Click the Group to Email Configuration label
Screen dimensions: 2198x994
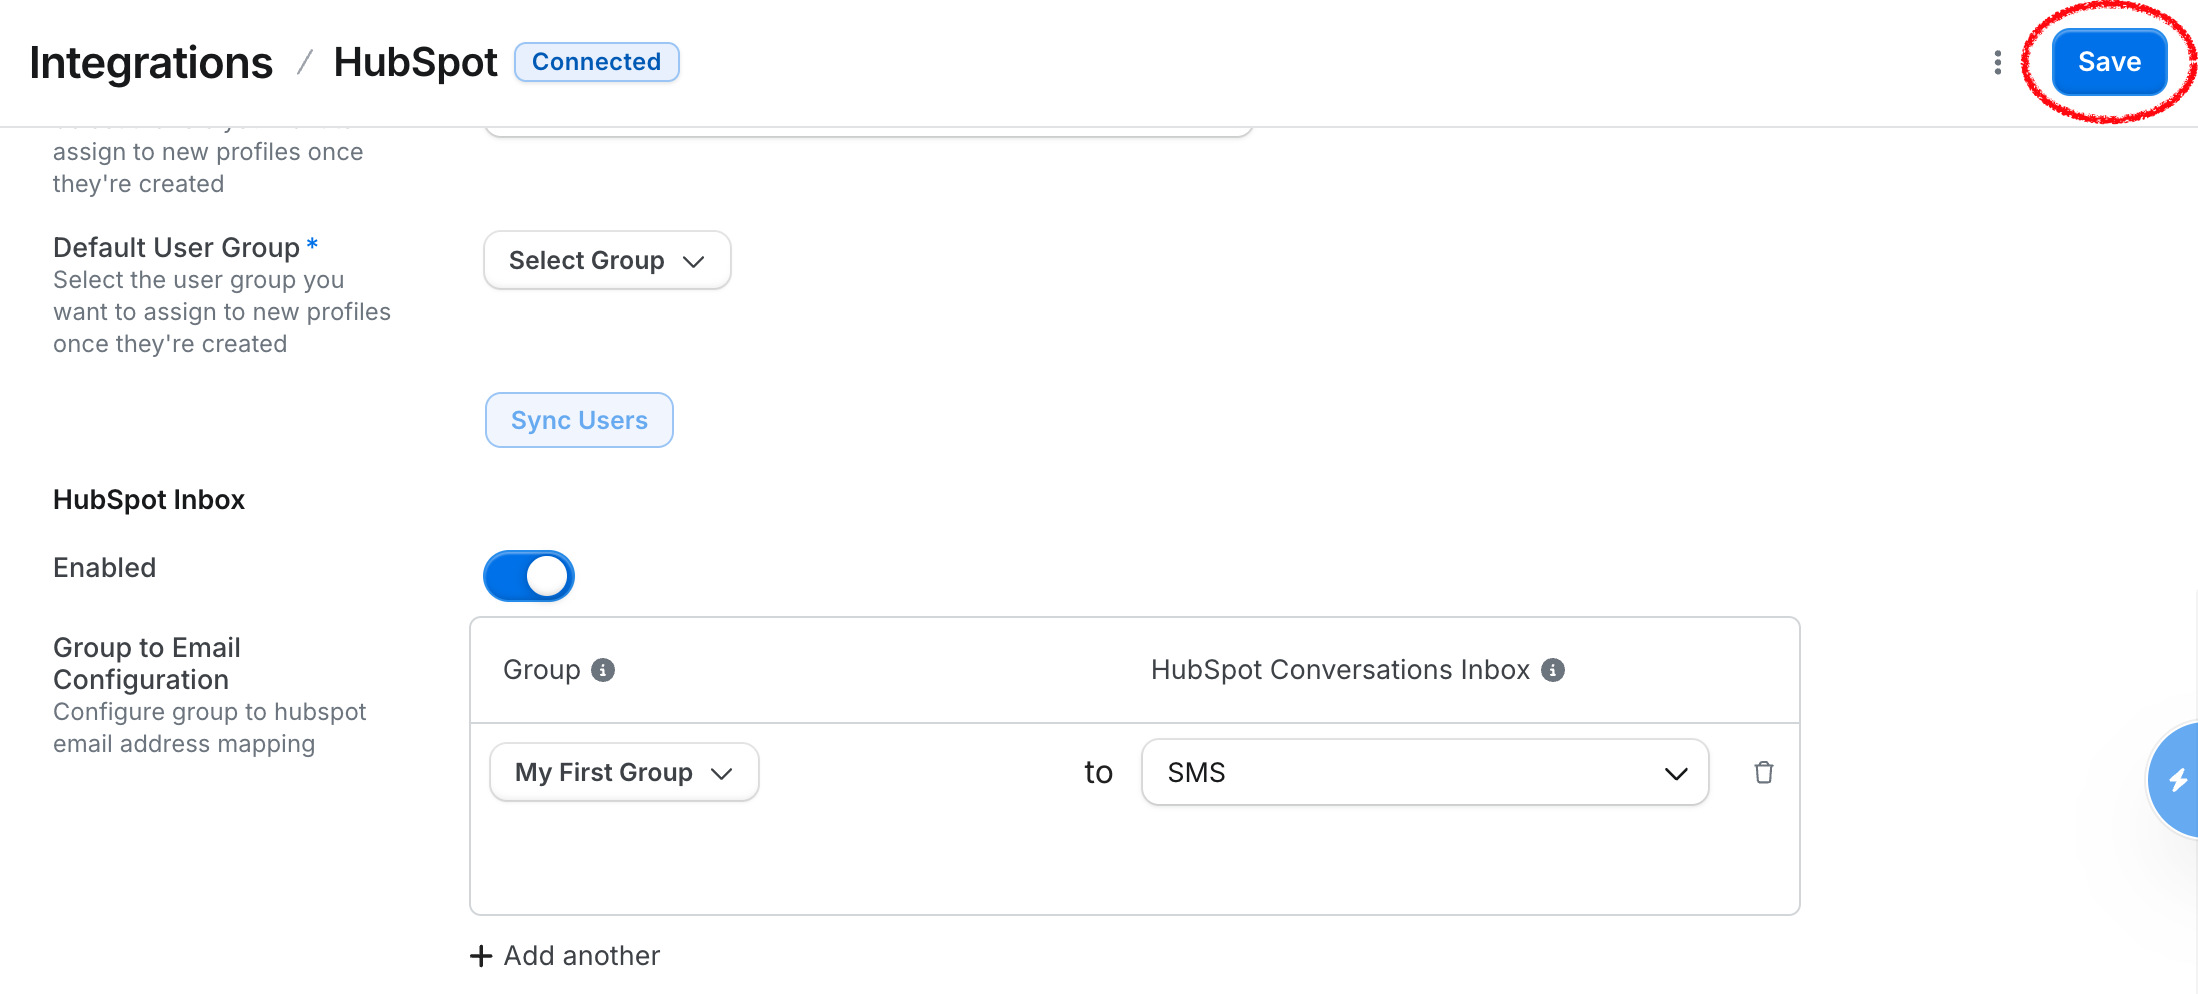pos(147,663)
